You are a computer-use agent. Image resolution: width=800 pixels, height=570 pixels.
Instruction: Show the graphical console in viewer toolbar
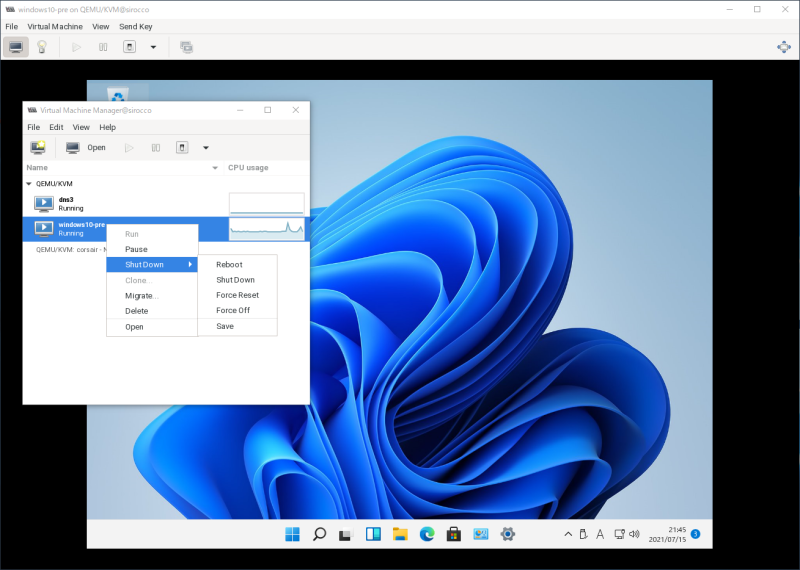tap(16, 47)
